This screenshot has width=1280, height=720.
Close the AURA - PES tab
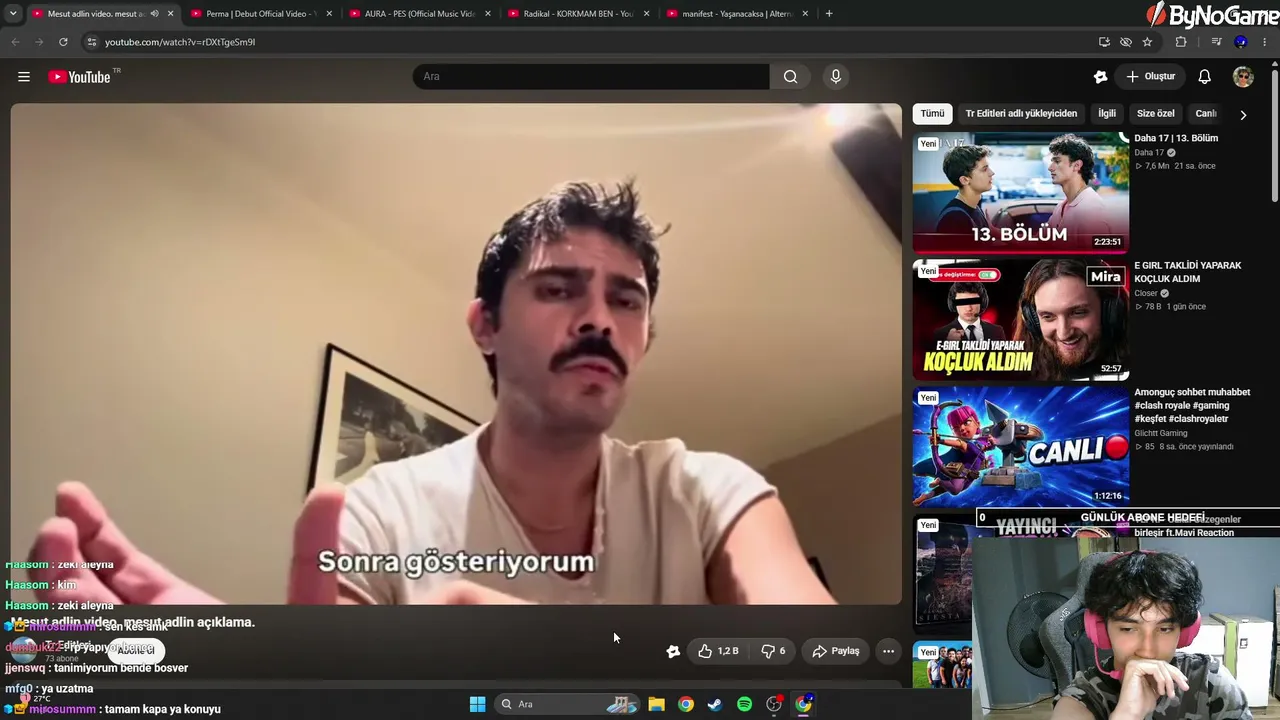(x=487, y=14)
